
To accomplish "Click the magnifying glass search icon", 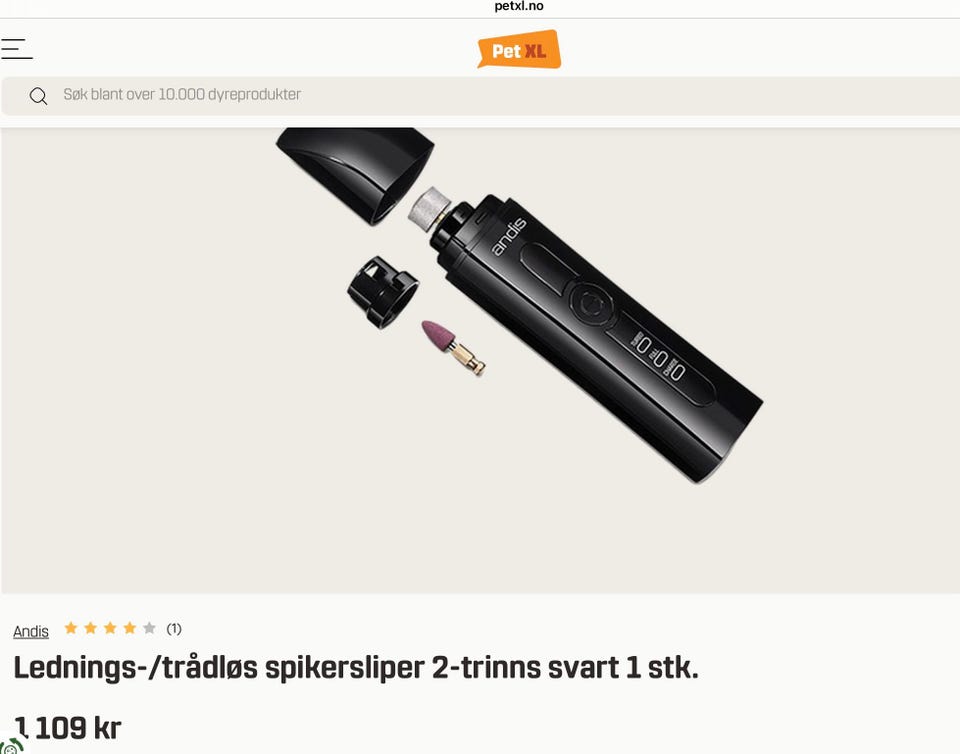I will [x=39, y=96].
